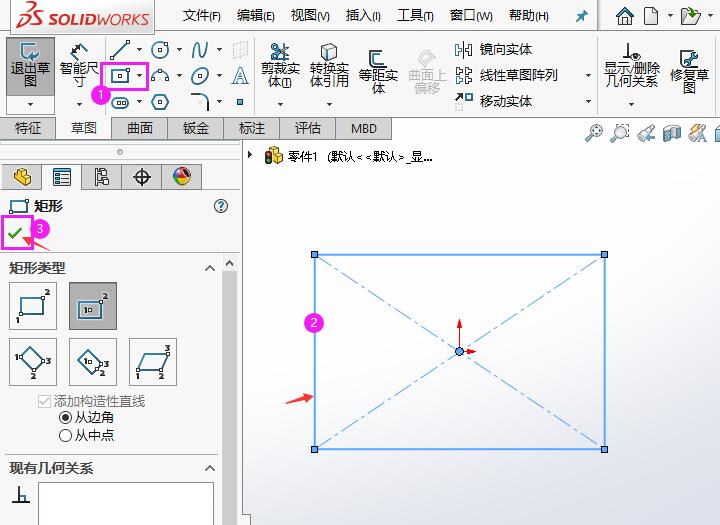Click the Section View icon
Screen dimensions: 720x525
click(672, 133)
